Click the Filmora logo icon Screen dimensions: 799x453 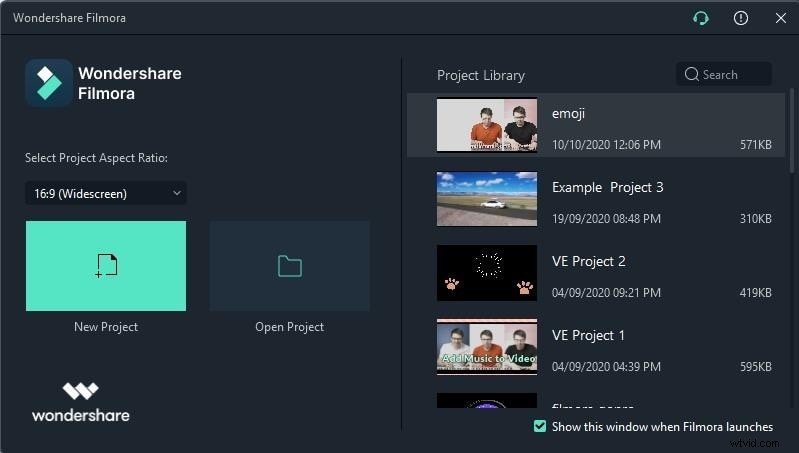[x=49, y=83]
